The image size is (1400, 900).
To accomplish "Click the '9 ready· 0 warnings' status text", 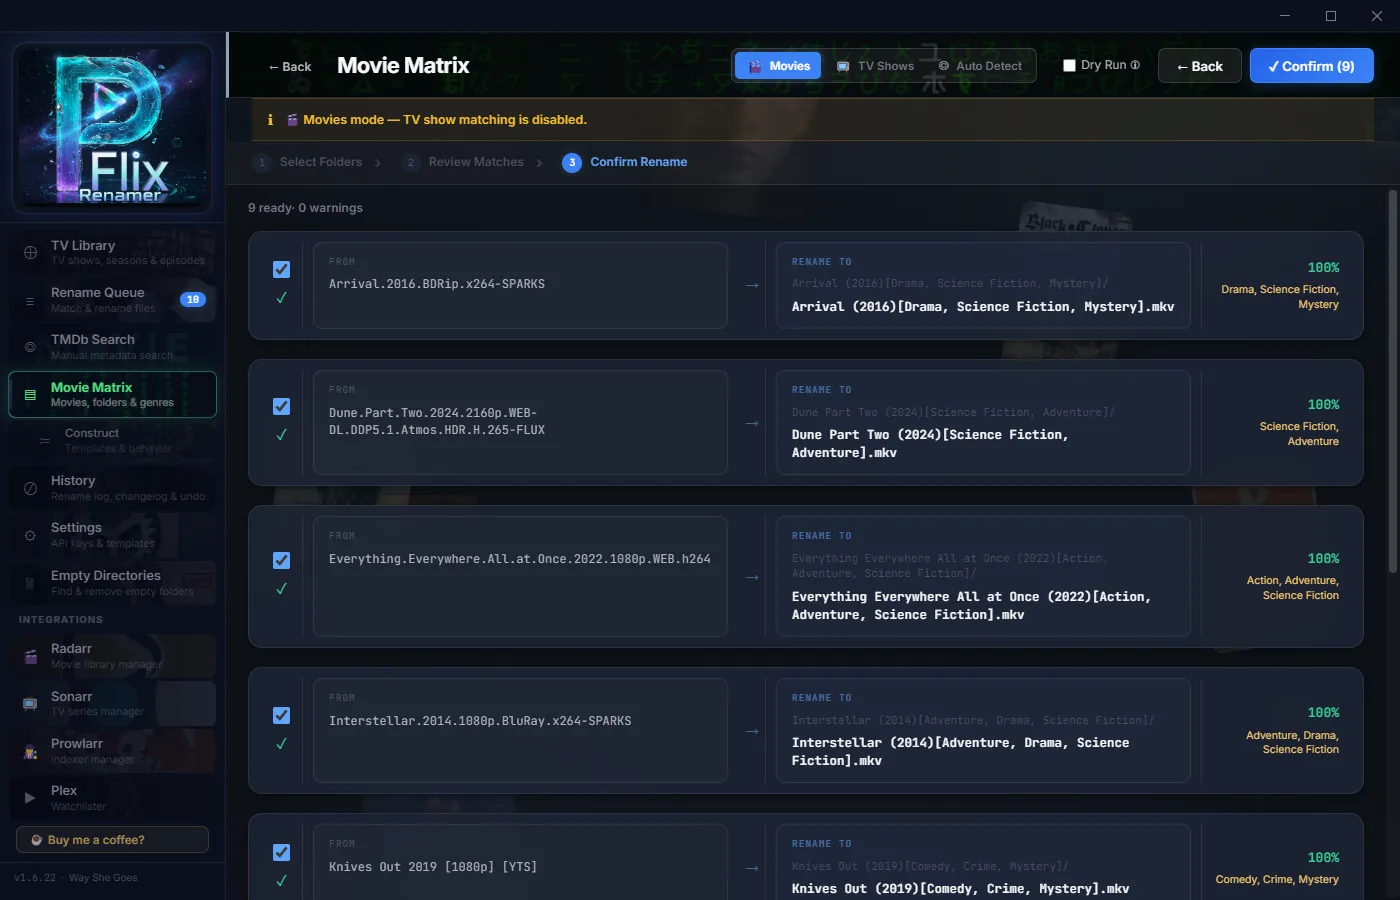I will coord(305,208).
